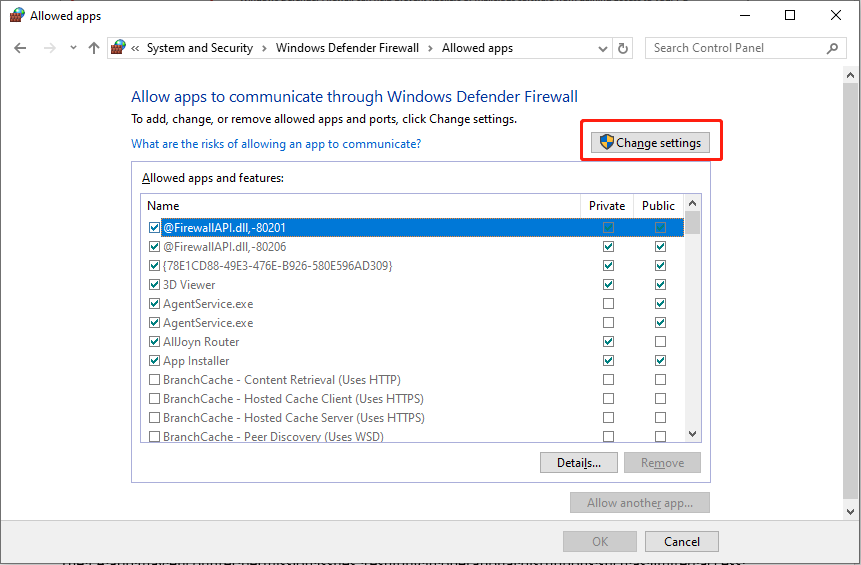
Task: Check BranchCache - Hosted Cache Server checkbox
Action: 154,417
